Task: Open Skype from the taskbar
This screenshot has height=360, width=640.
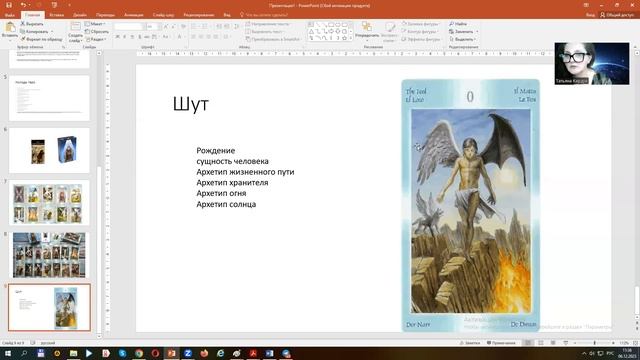Action: pos(122,353)
